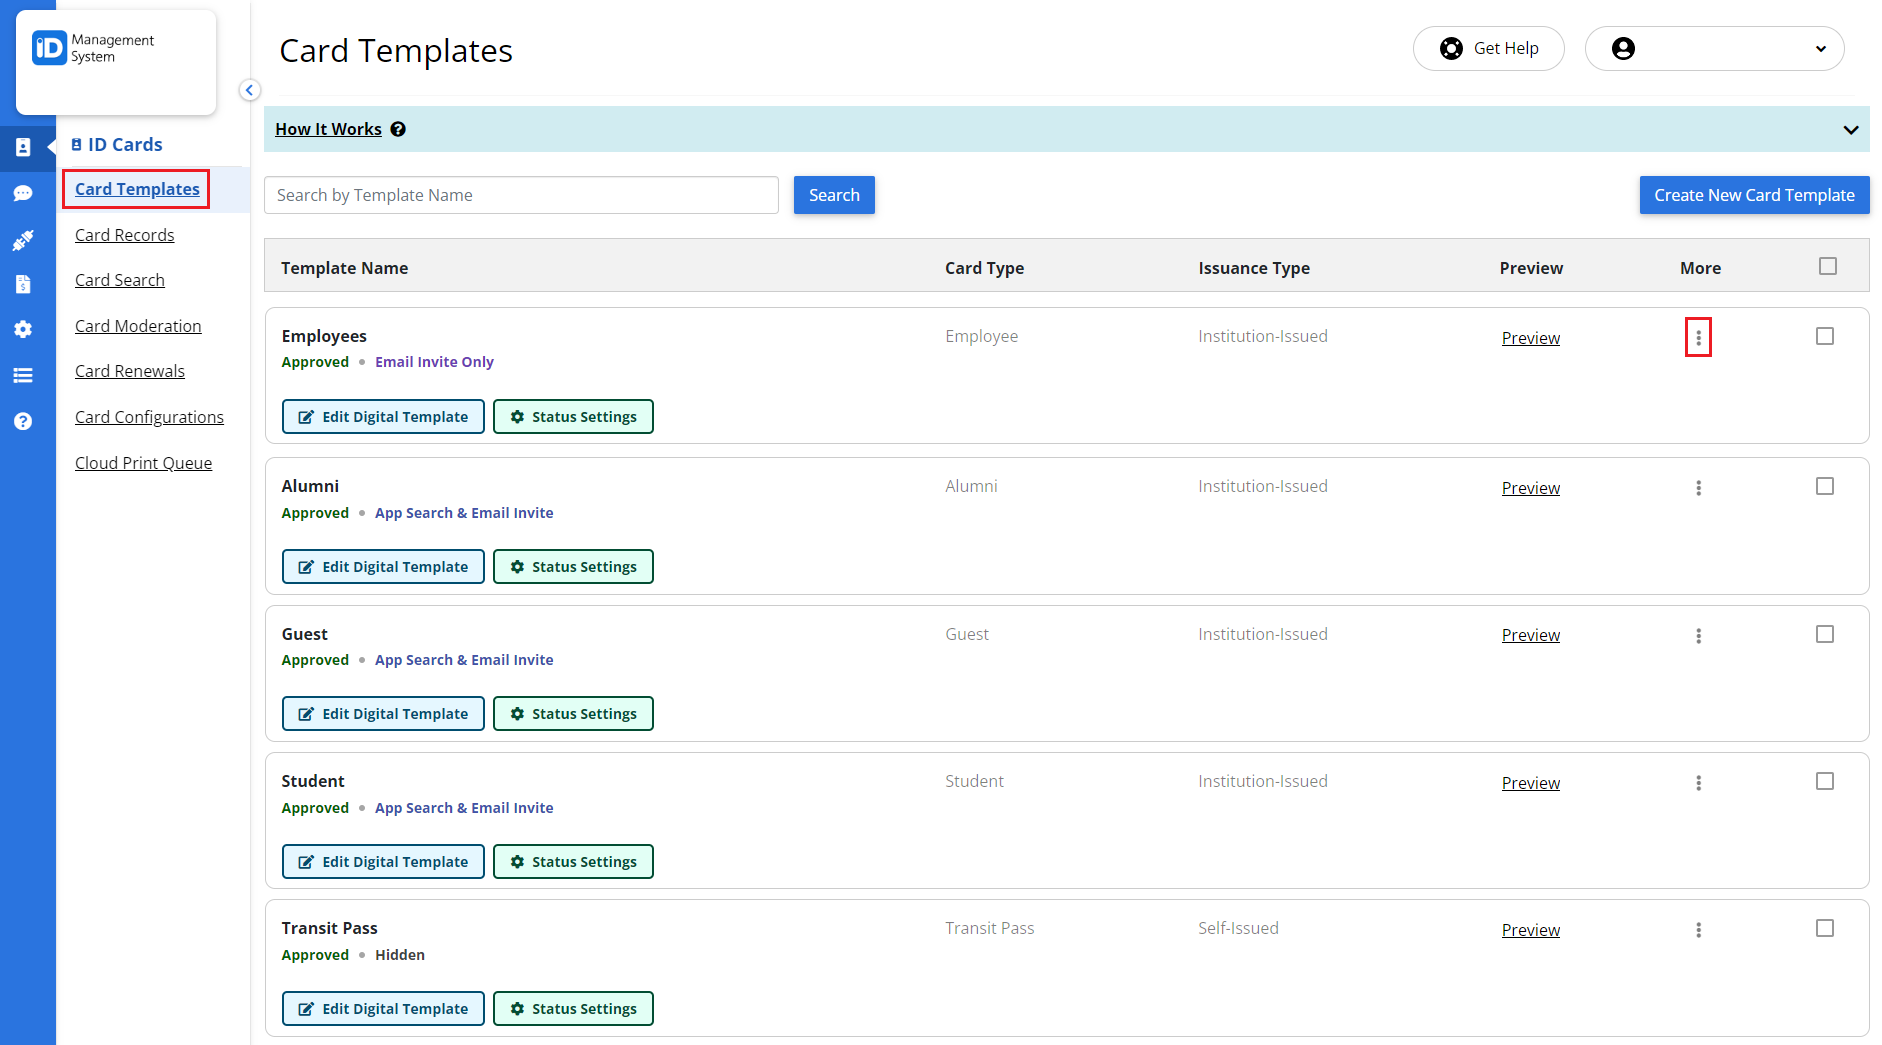The width and height of the screenshot is (1882, 1045).
Task: Click the blue Search button
Action: pyautogui.click(x=834, y=195)
